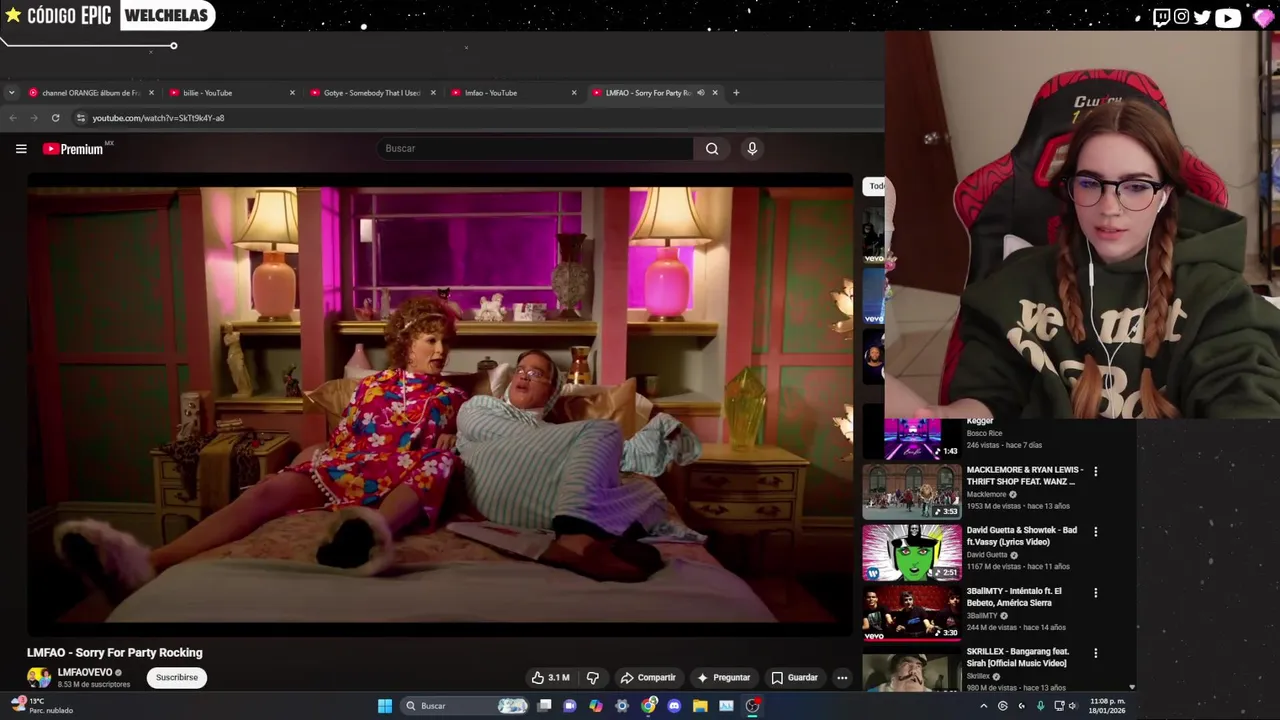The height and width of the screenshot is (720, 1280).
Task: Open Google Chrome from the taskbar
Action: (x=648, y=706)
